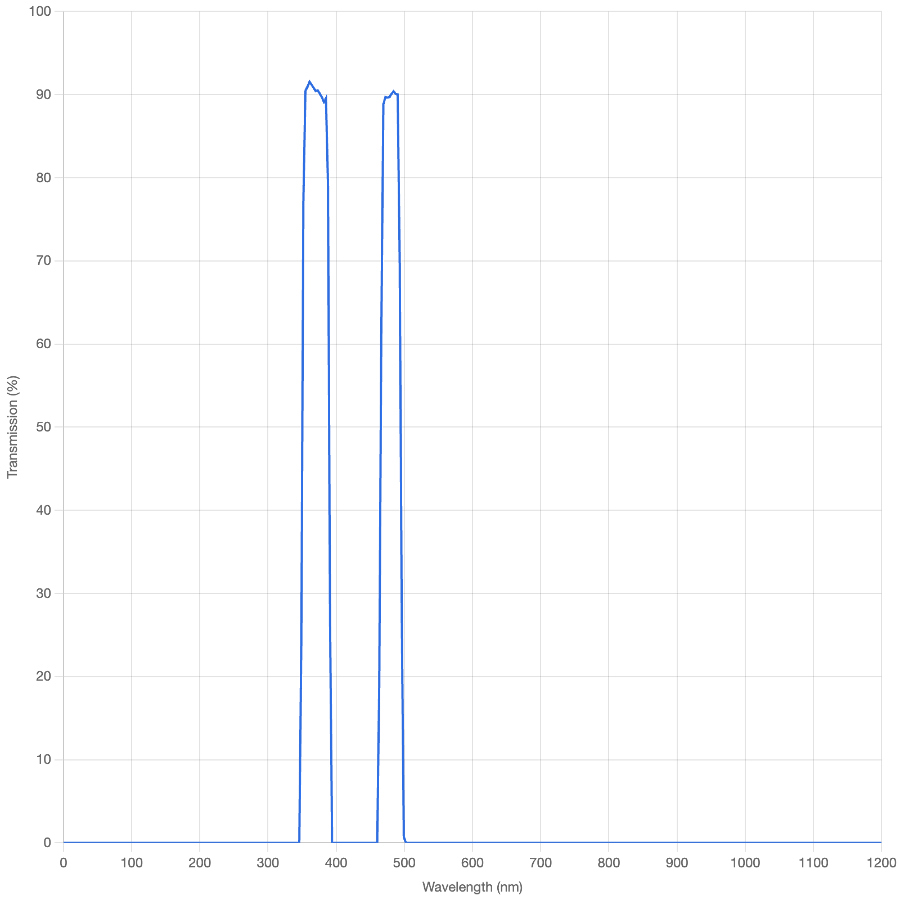Click the 400 tick label on the x-axis
Screen dimensions: 900x900
click(336, 860)
